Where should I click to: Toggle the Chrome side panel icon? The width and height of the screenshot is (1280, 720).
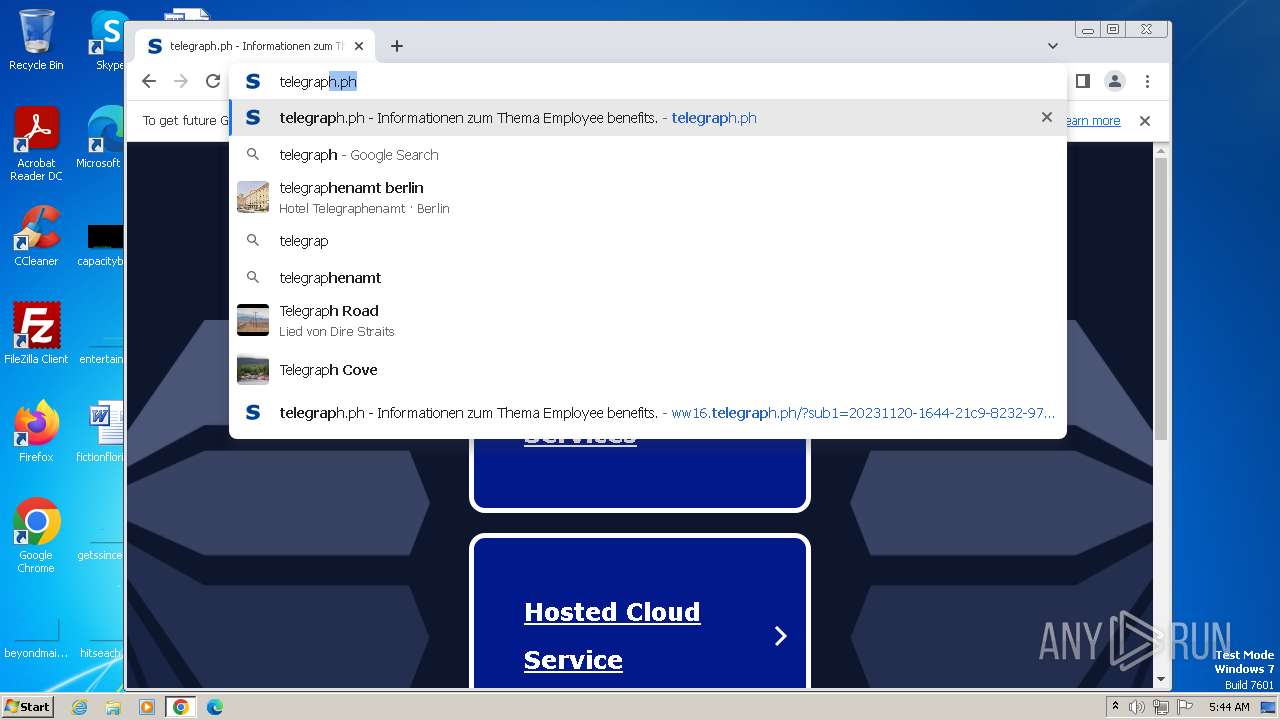pos(1082,81)
